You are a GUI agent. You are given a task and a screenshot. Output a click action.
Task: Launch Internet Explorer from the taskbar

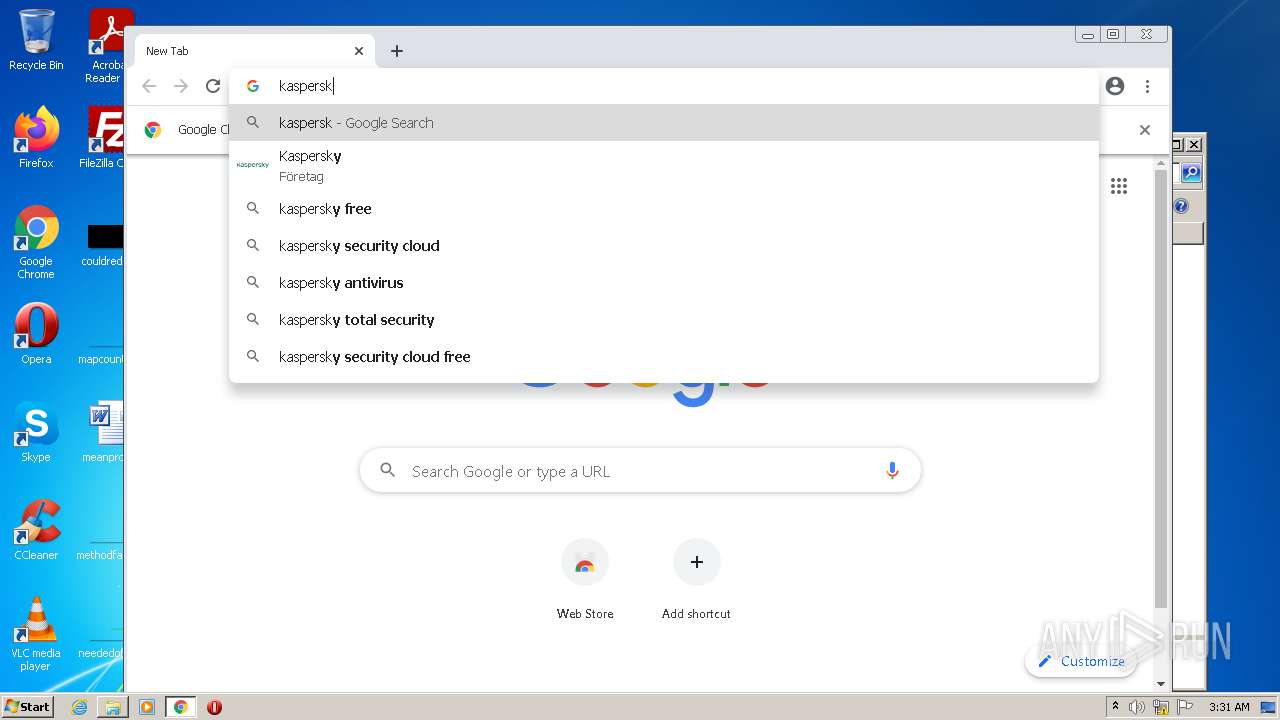point(79,707)
